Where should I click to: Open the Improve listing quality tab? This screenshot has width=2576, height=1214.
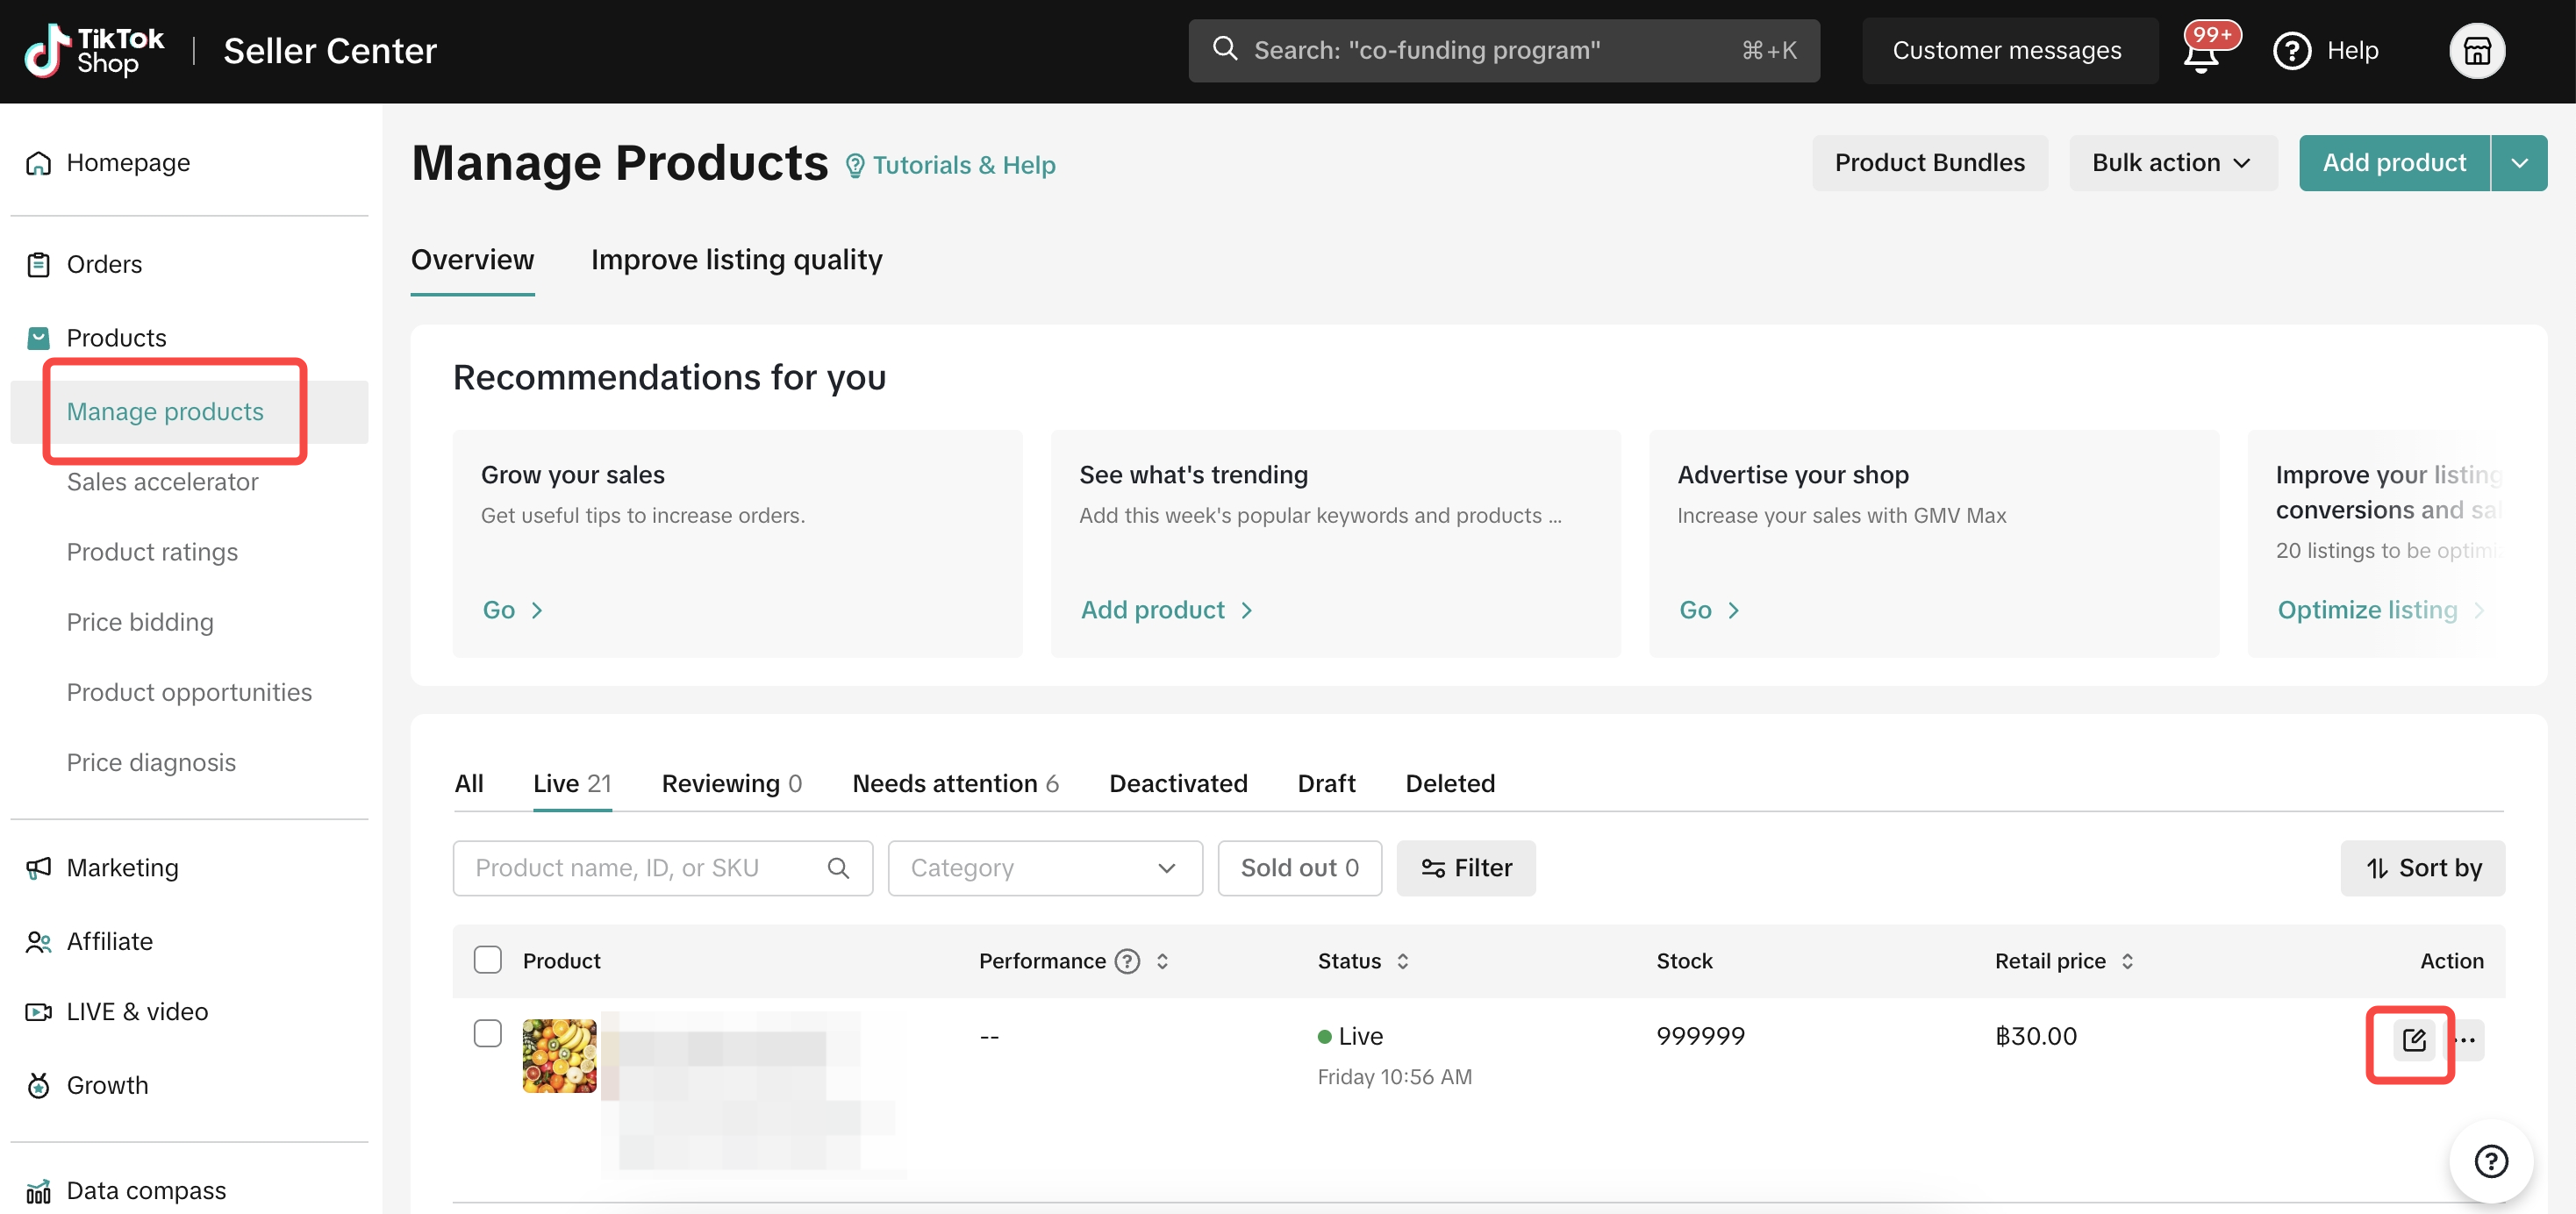(736, 260)
